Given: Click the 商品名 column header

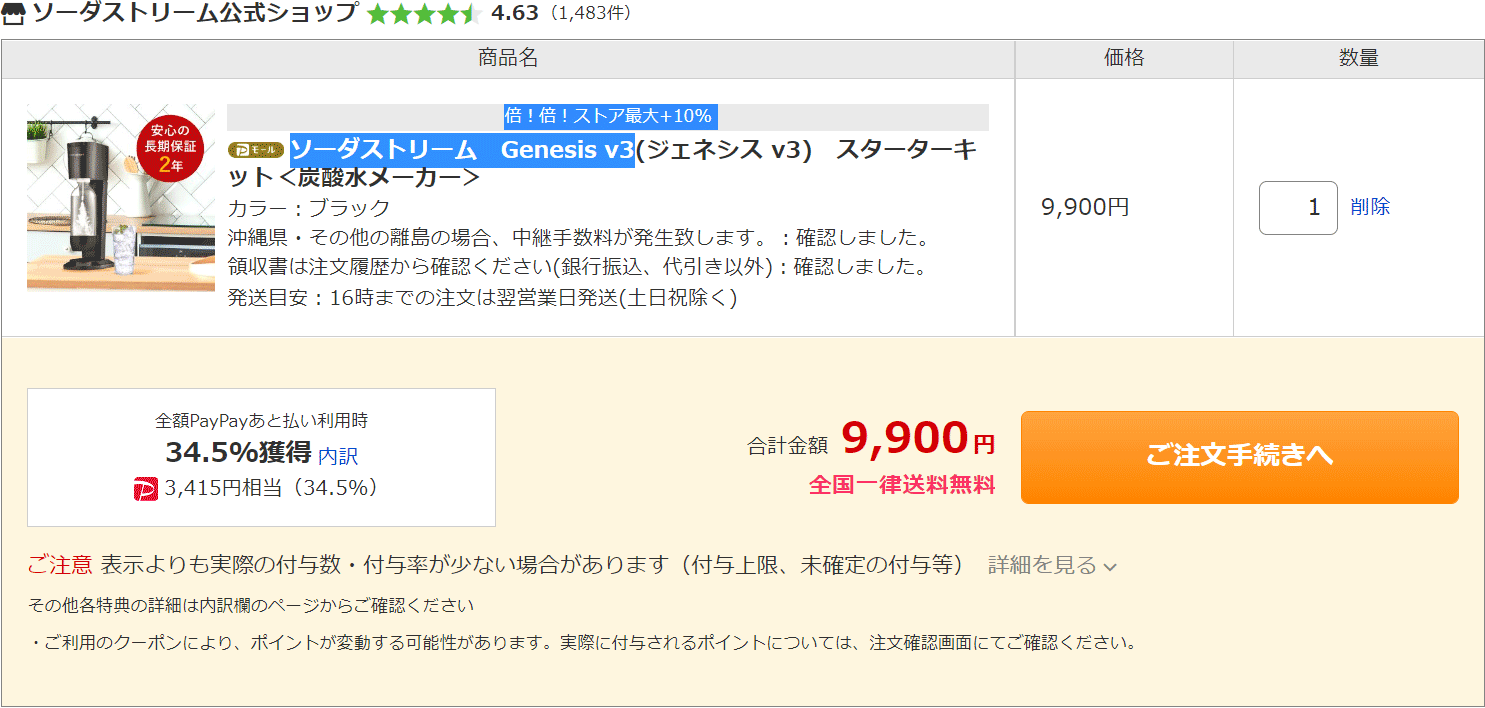Looking at the screenshot, I should [x=508, y=59].
